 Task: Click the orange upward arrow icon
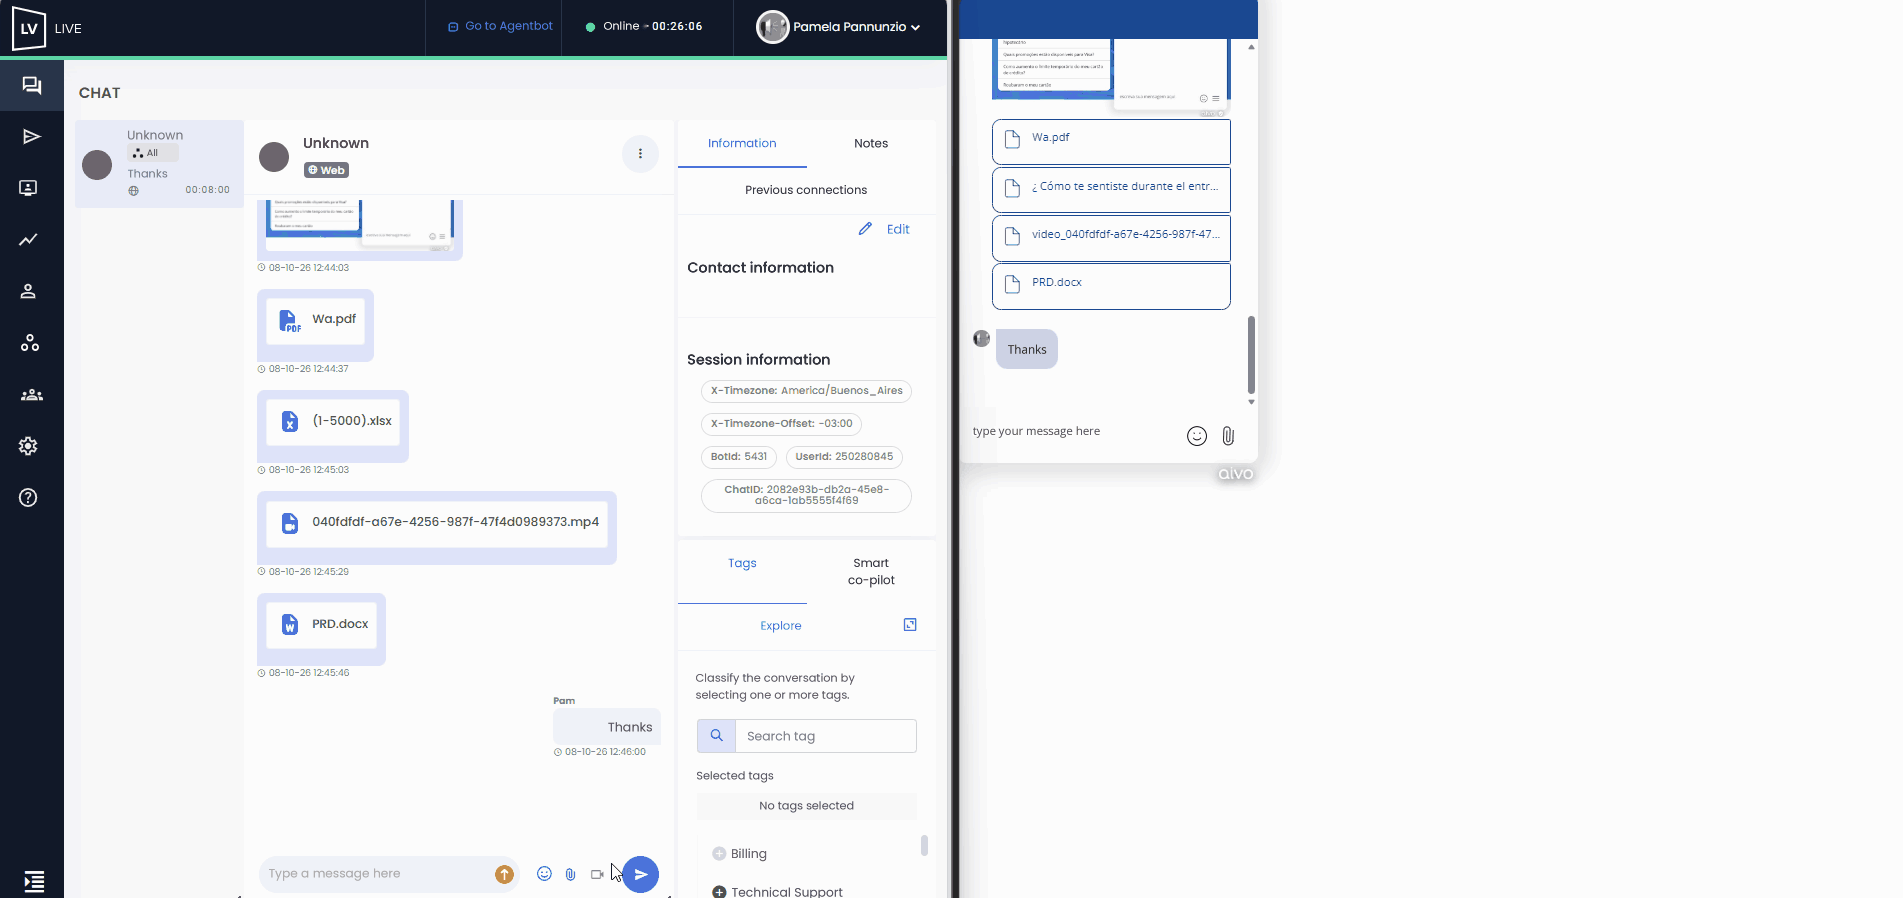505,874
